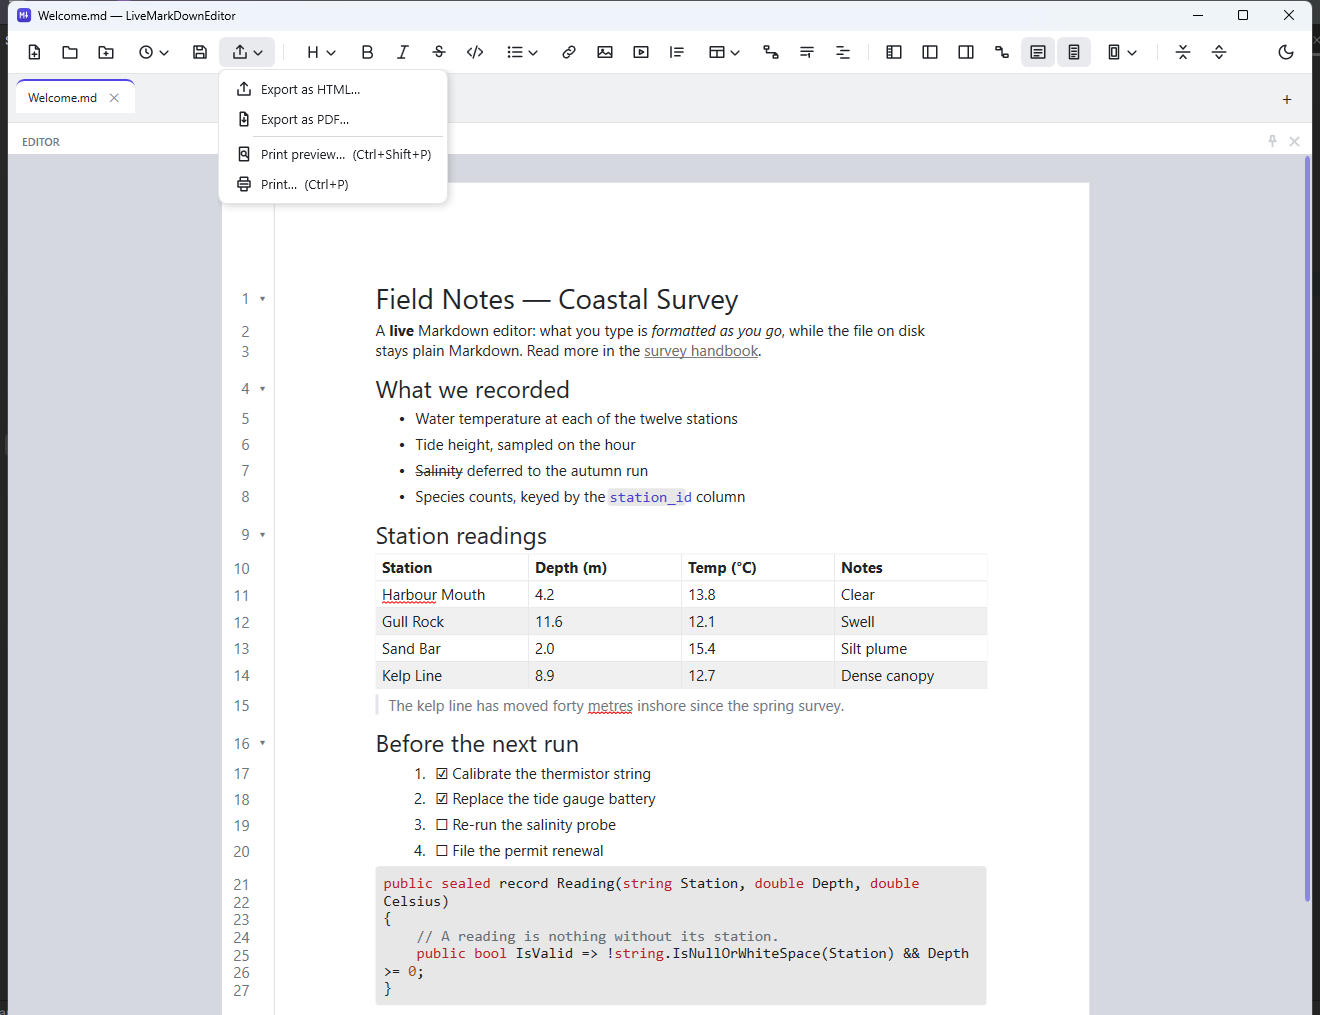Click the Field Notes — Coastal Survey heading

[x=557, y=300]
